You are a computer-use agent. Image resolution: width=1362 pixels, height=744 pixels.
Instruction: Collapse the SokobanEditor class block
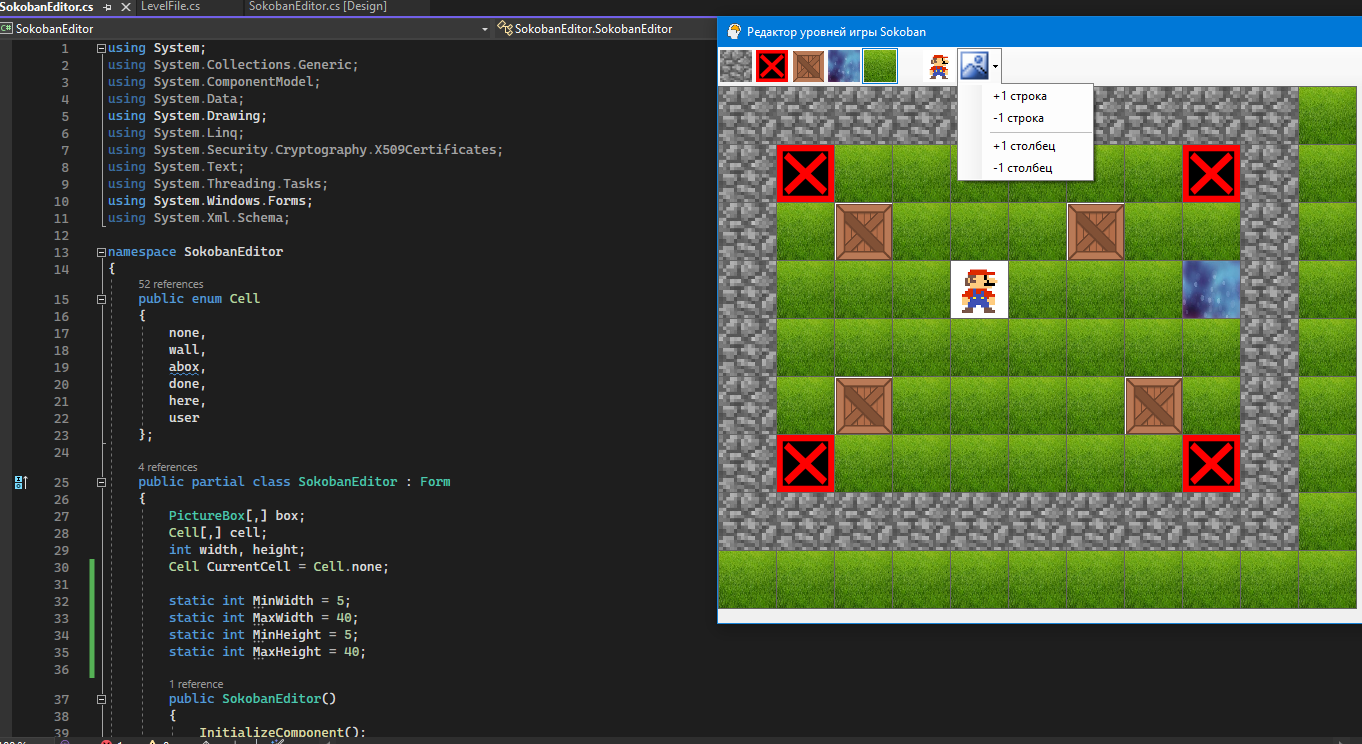click(x=101, y=482)
